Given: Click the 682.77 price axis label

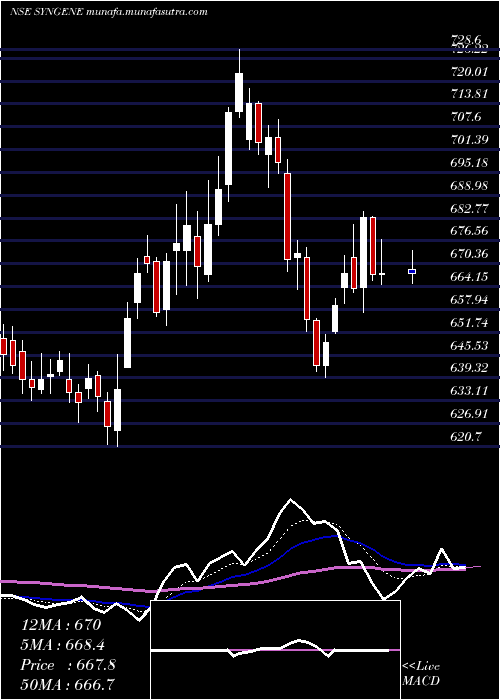Looking at the screenshot, I should point(469,208).
